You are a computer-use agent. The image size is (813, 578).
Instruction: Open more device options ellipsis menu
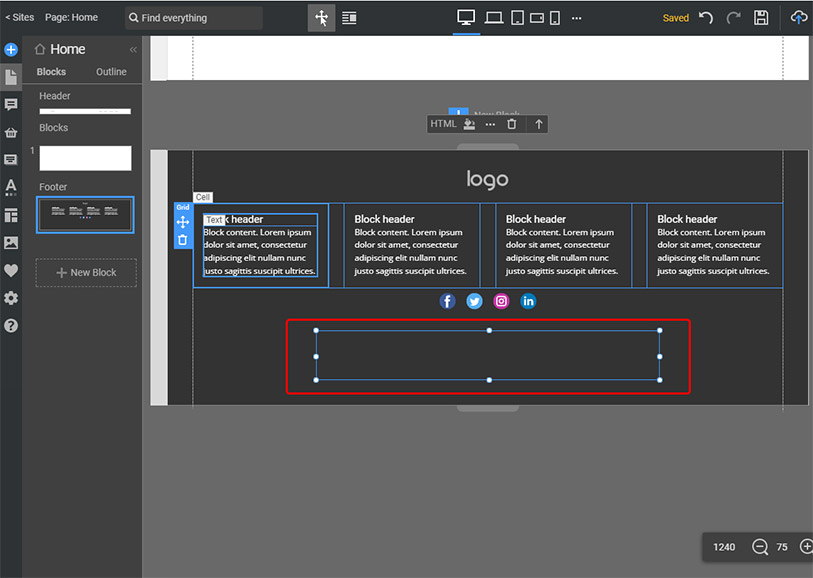[x=576, y=18]
